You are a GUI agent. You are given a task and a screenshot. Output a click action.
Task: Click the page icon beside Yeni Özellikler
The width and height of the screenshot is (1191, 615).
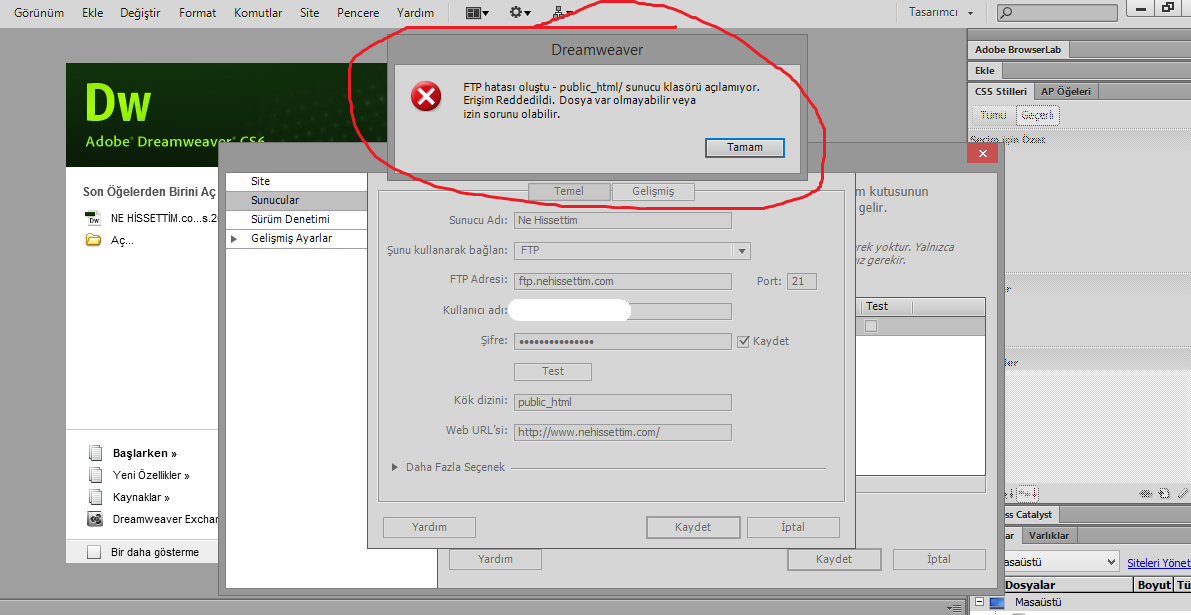click(x=96, y=475)
